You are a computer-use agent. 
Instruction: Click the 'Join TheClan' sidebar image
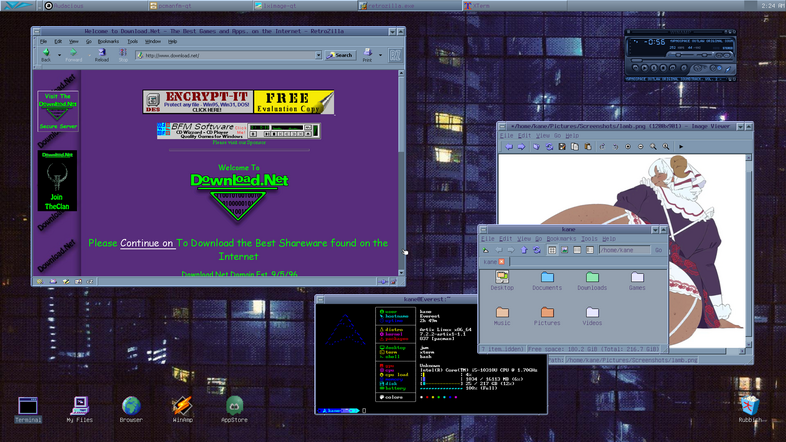[57, 180]
